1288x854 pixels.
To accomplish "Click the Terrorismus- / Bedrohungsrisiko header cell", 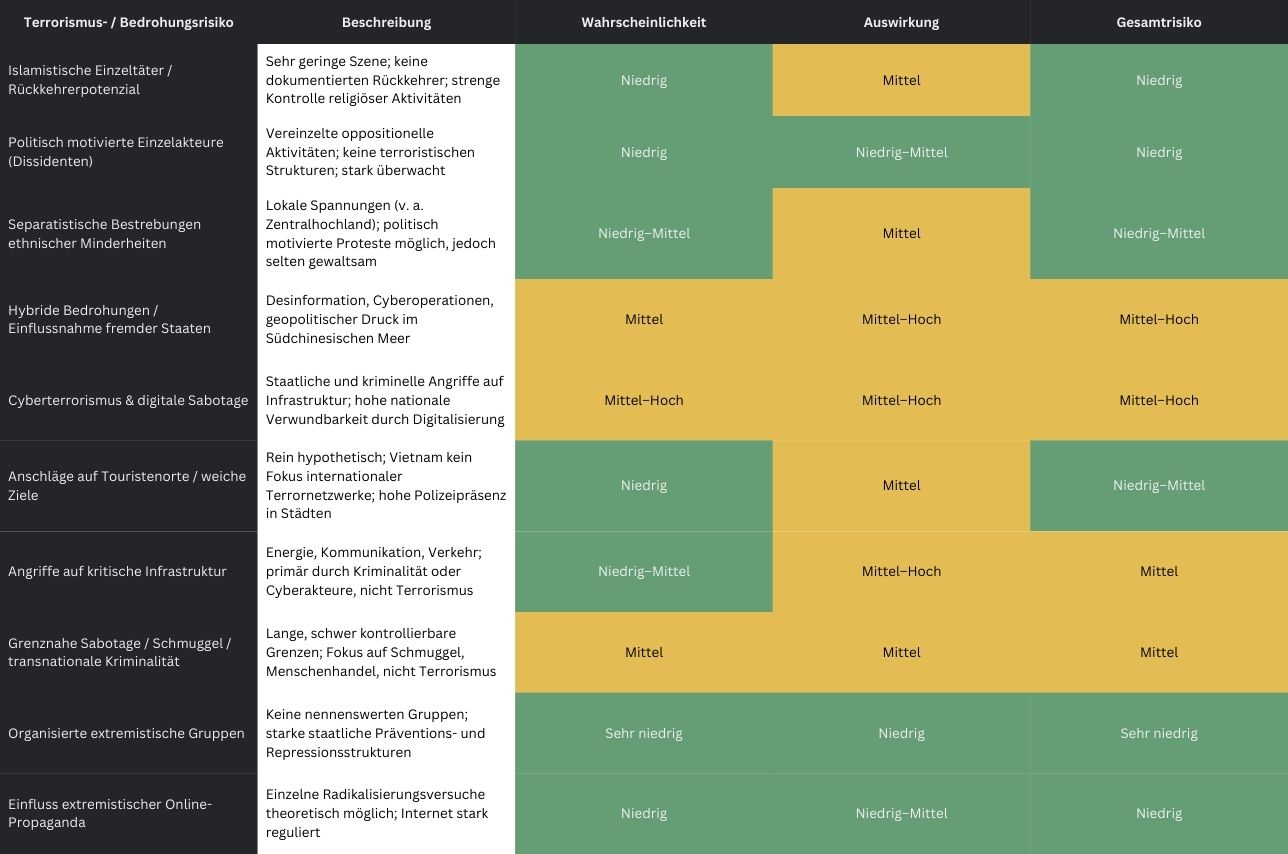I will pyautogui.click(x=128, y=22).
